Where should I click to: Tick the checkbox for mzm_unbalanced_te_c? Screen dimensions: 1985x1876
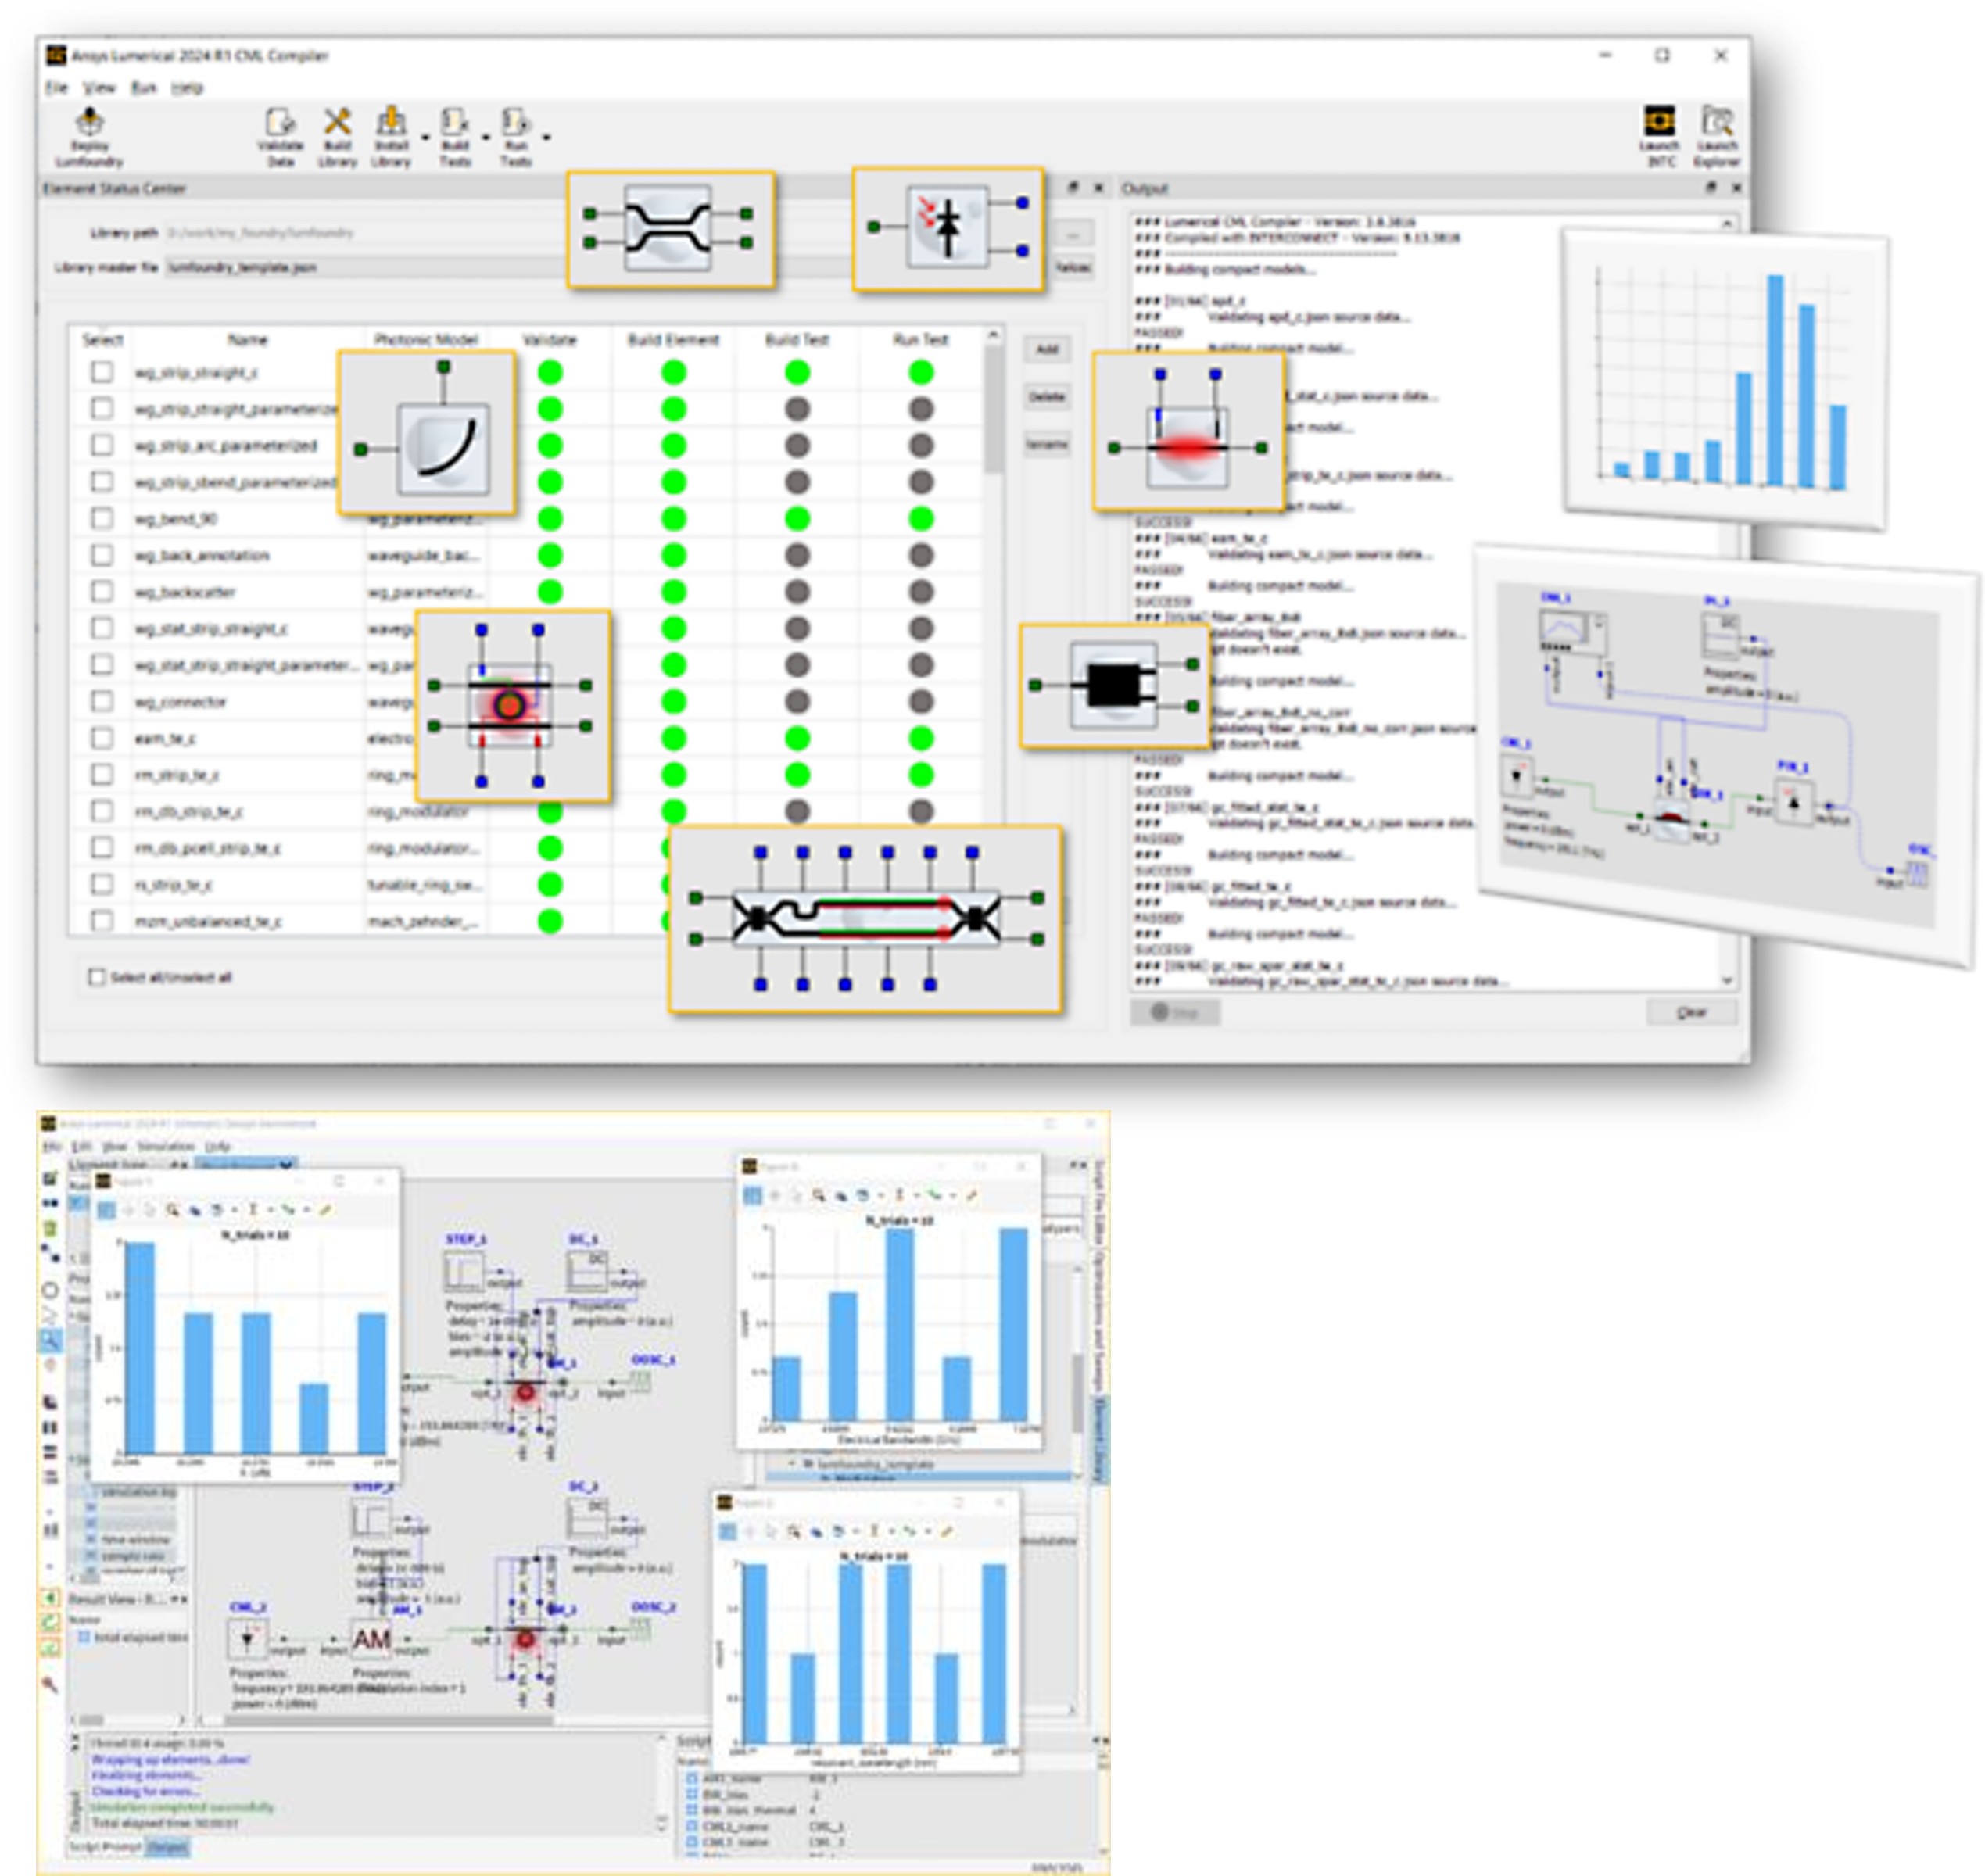pyautogui.click(x=102, y=920)
